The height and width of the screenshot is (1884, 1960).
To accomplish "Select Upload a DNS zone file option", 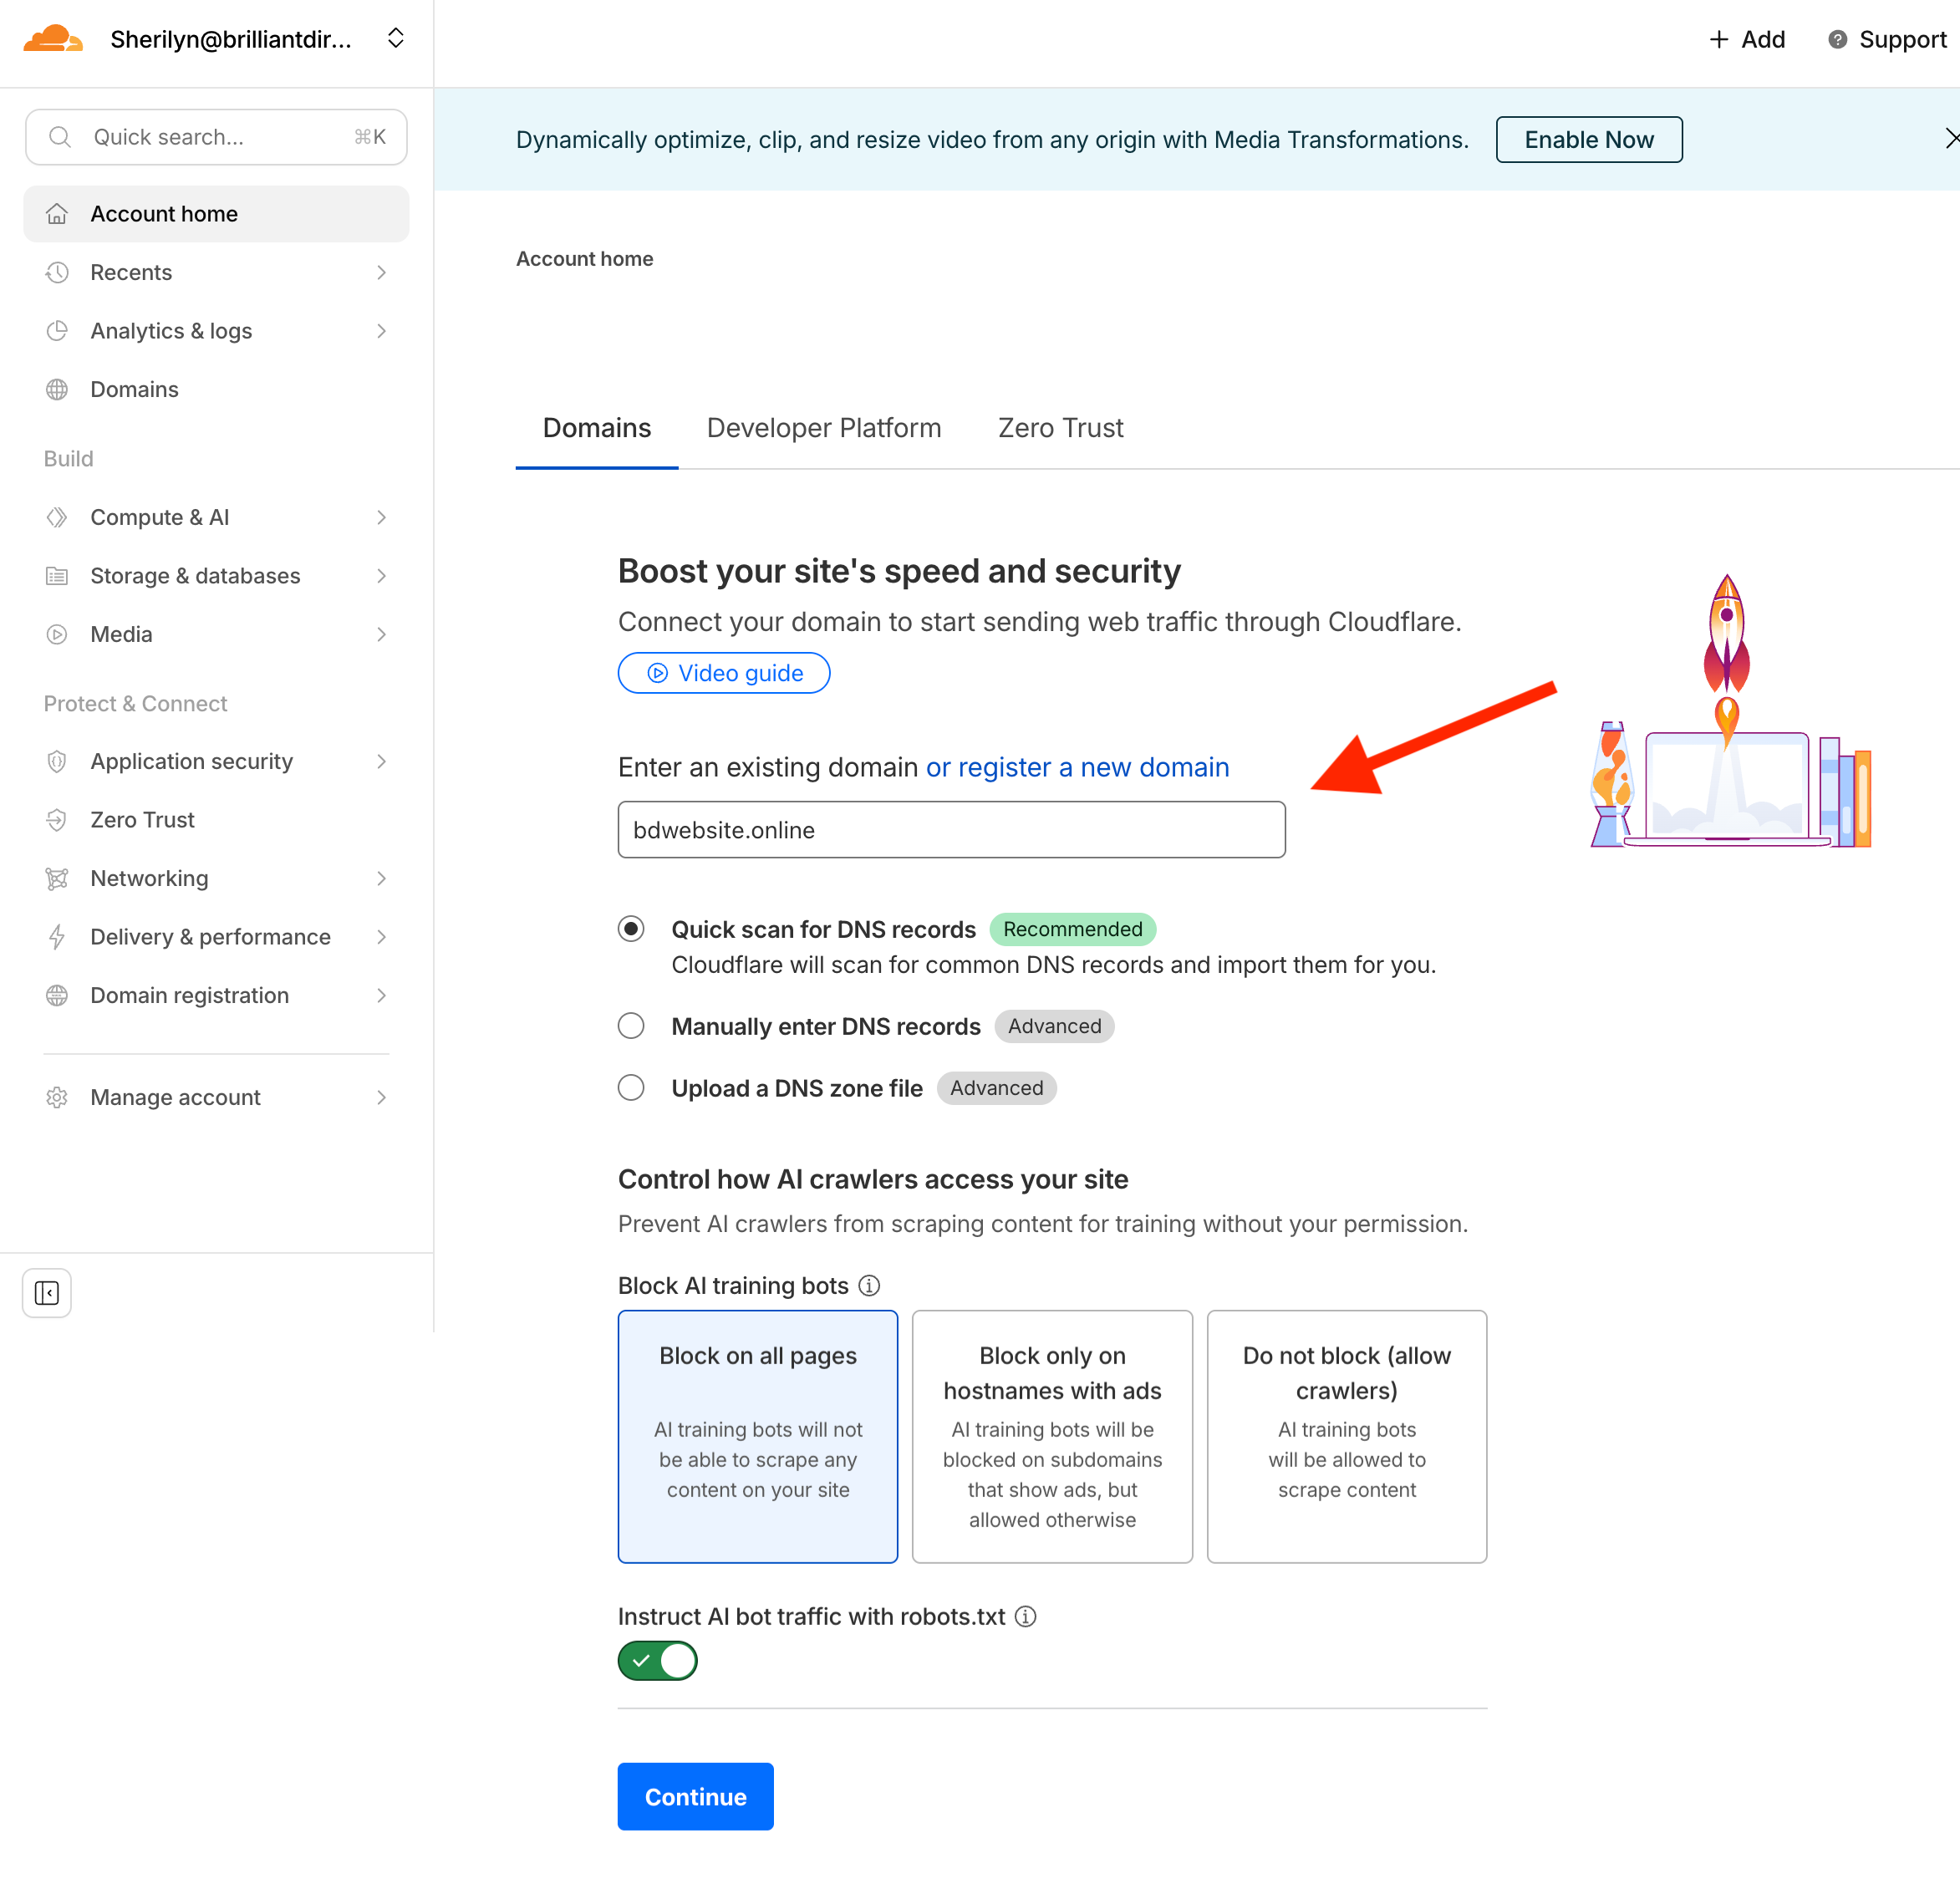I will 631,1087.
